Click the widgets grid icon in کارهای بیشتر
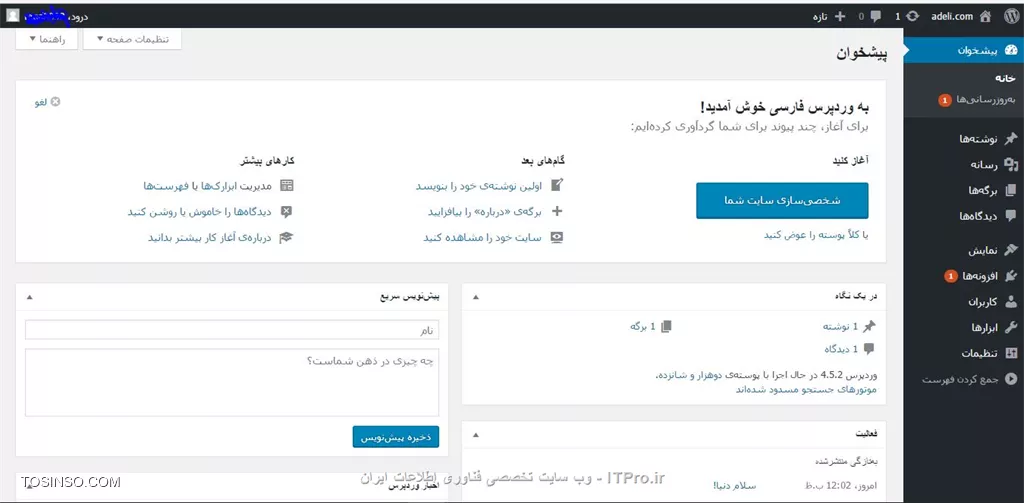Viewport: 1024px width, 503px height. [x=286, y=186]
